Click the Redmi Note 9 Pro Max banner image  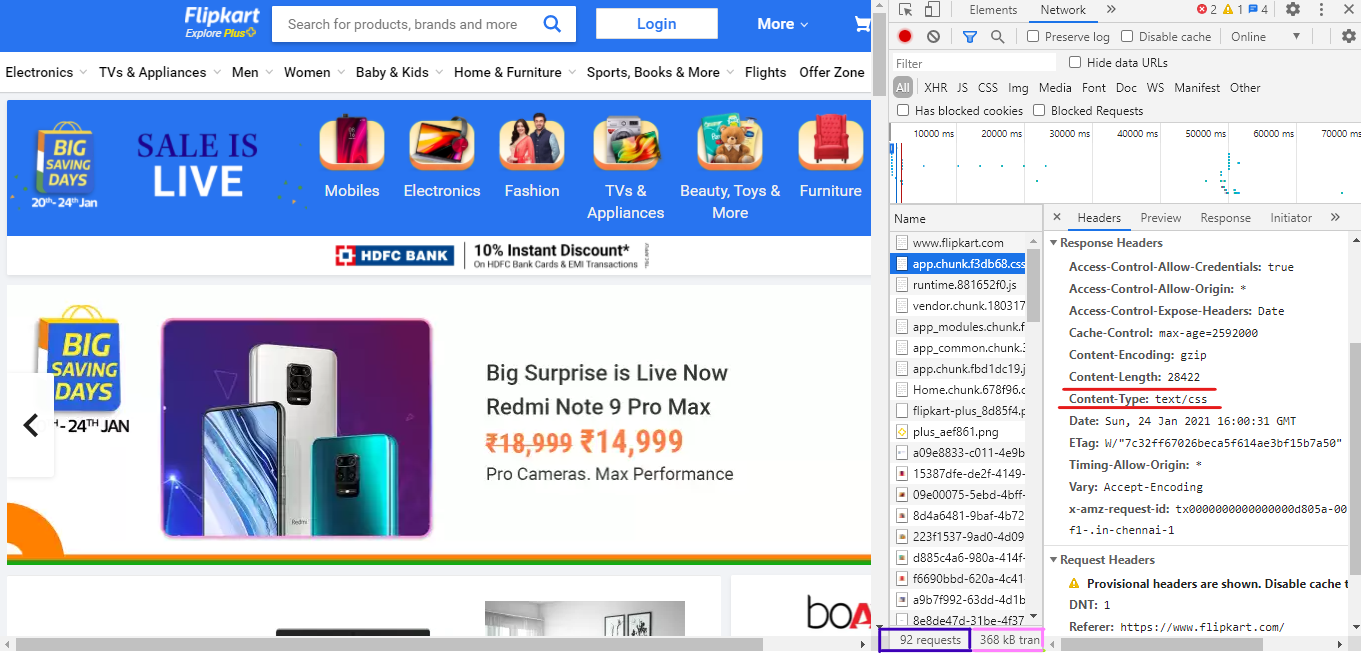pyautogui.click(x=298, y=428)
